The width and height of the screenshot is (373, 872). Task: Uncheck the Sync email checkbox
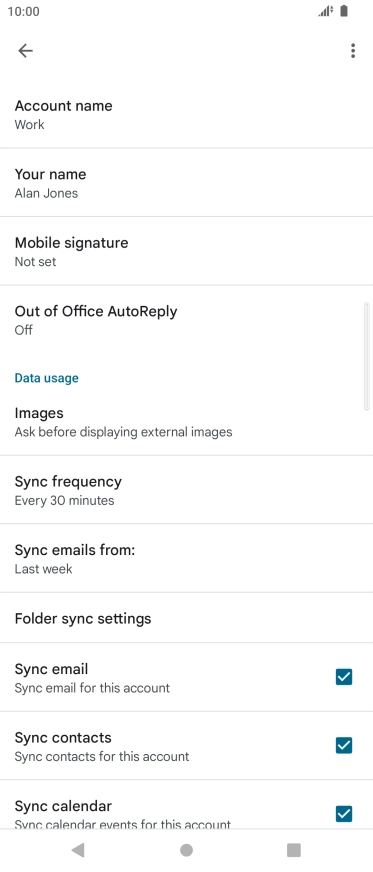(x=344, y=677)
